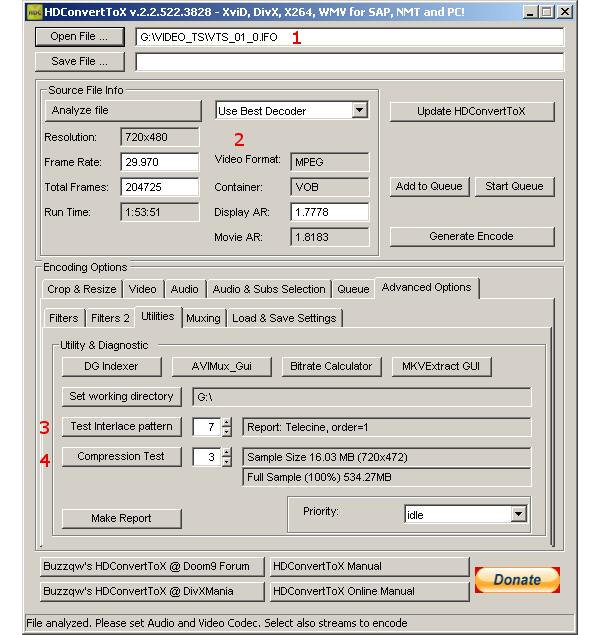The height and width of the screenshot is (635, 600).
Task: Click the Video Format value MPEG
Action: coord(330,162)
